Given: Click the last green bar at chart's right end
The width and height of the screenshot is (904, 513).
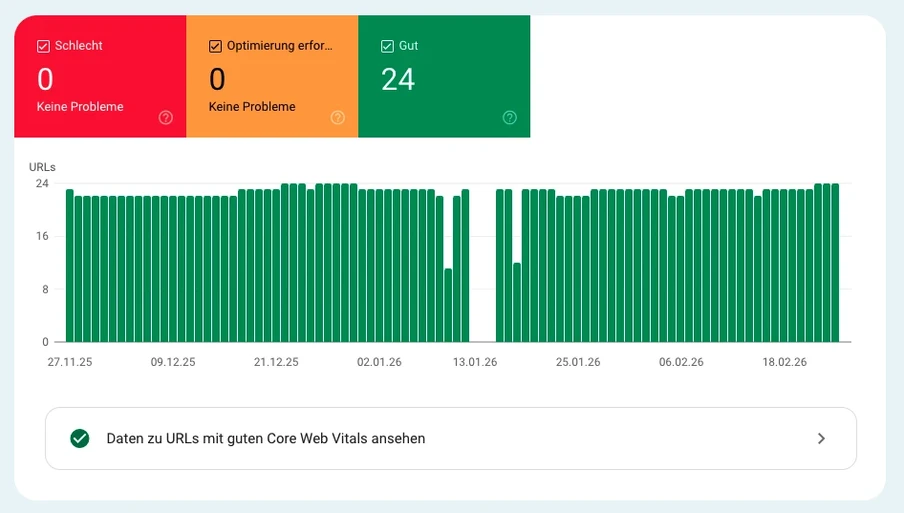Looking at the screenshot, I should pos(835,262).
